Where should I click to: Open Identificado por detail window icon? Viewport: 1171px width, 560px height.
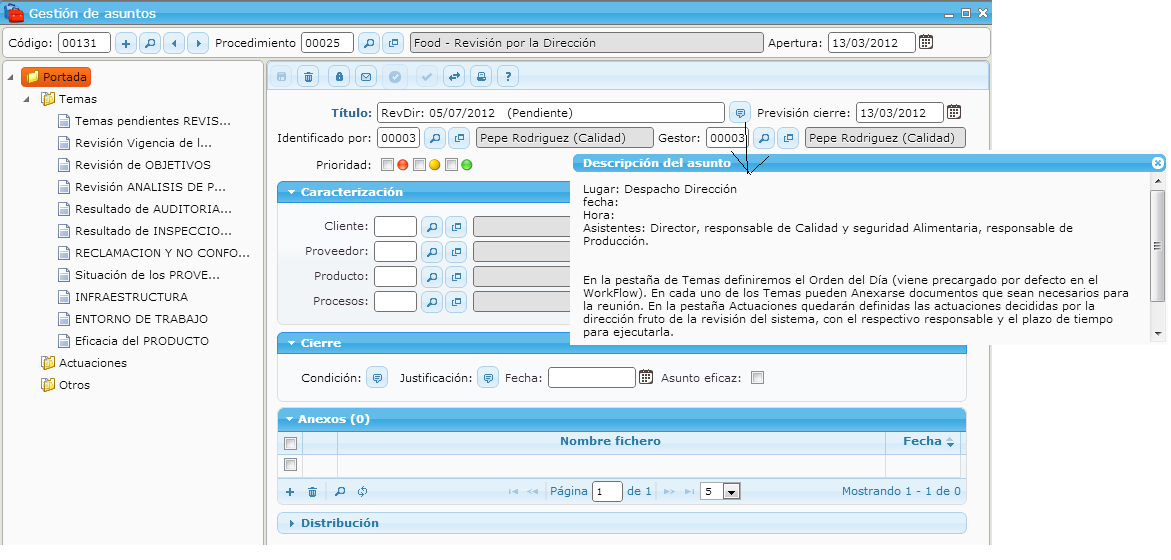[459, 138]
